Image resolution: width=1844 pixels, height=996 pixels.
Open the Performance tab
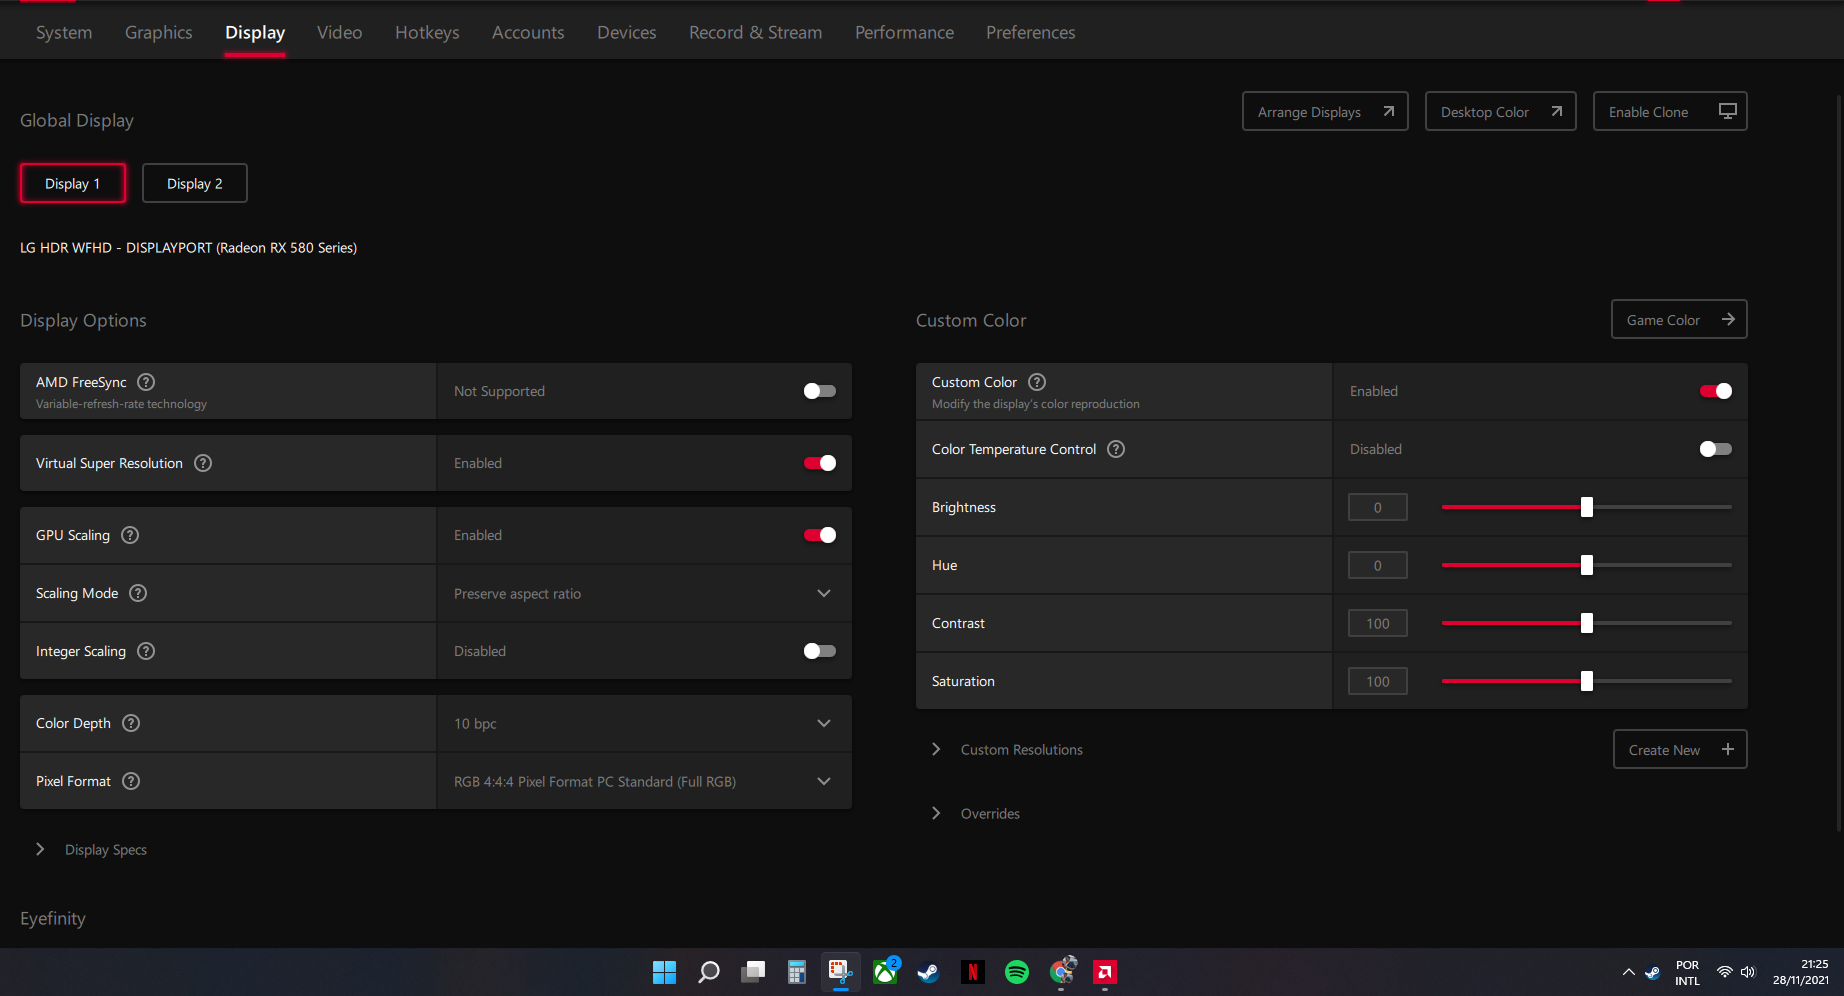tap(904, 32)
